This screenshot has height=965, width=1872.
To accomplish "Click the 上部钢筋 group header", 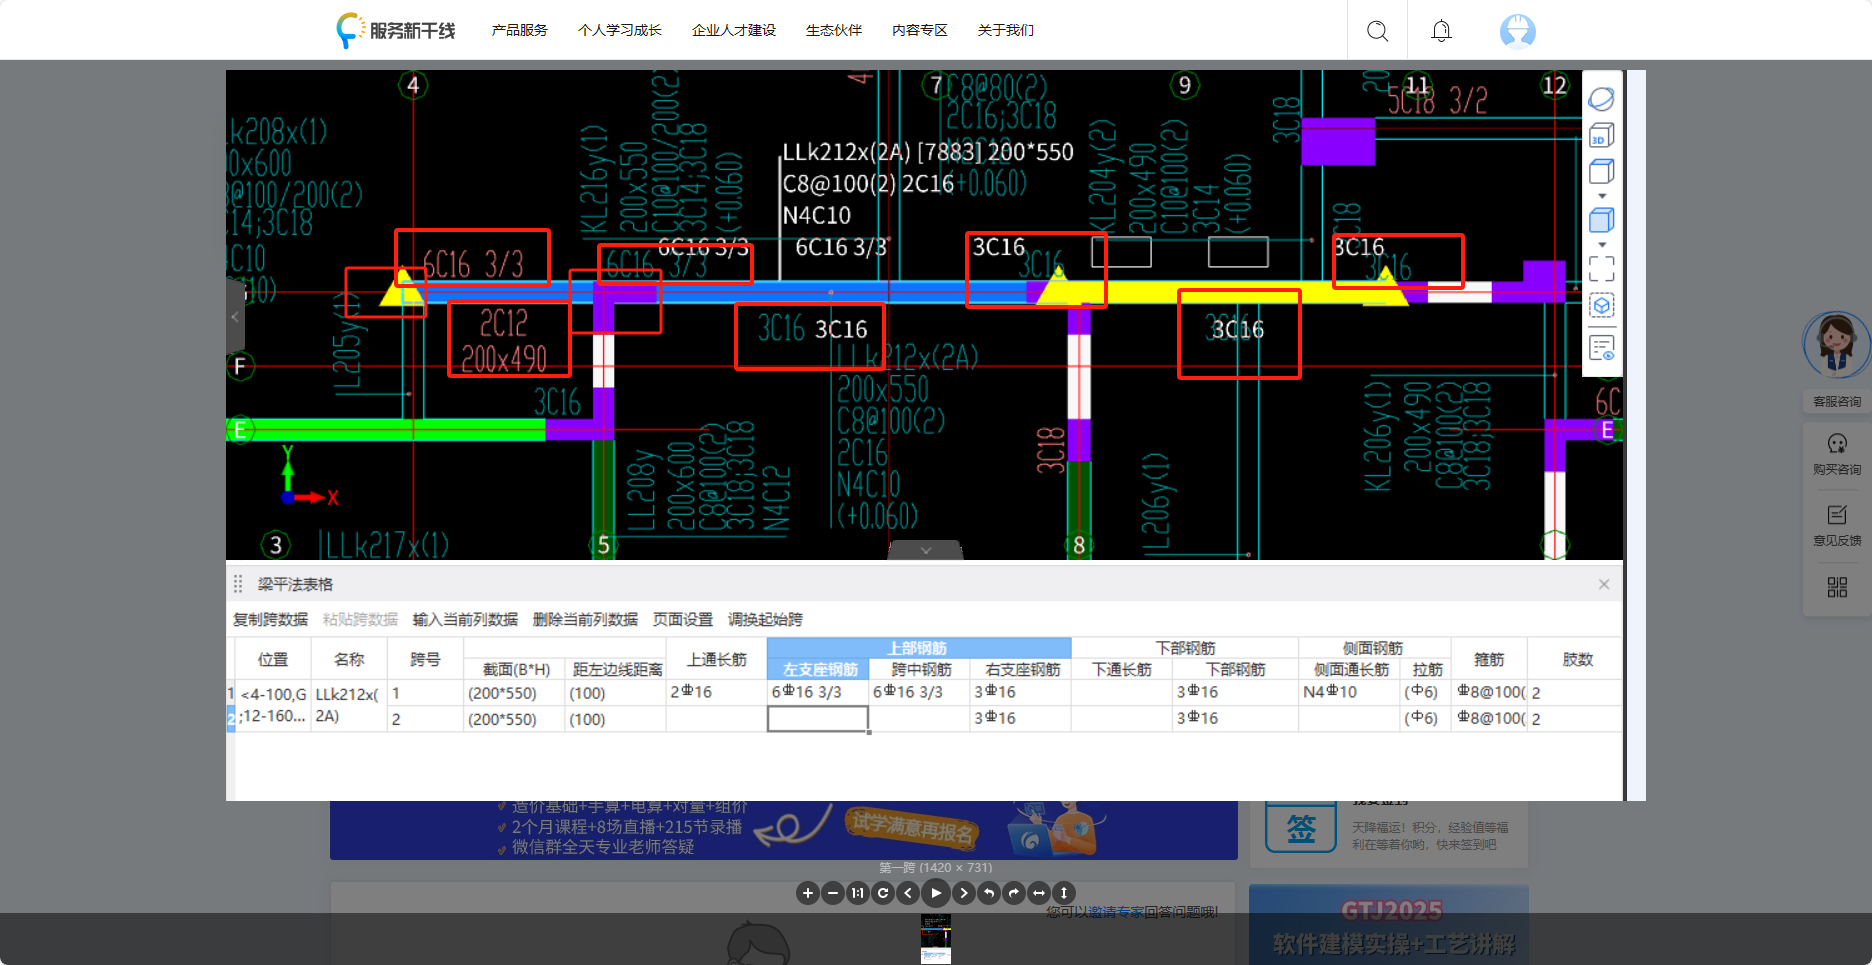I will 919,648.
